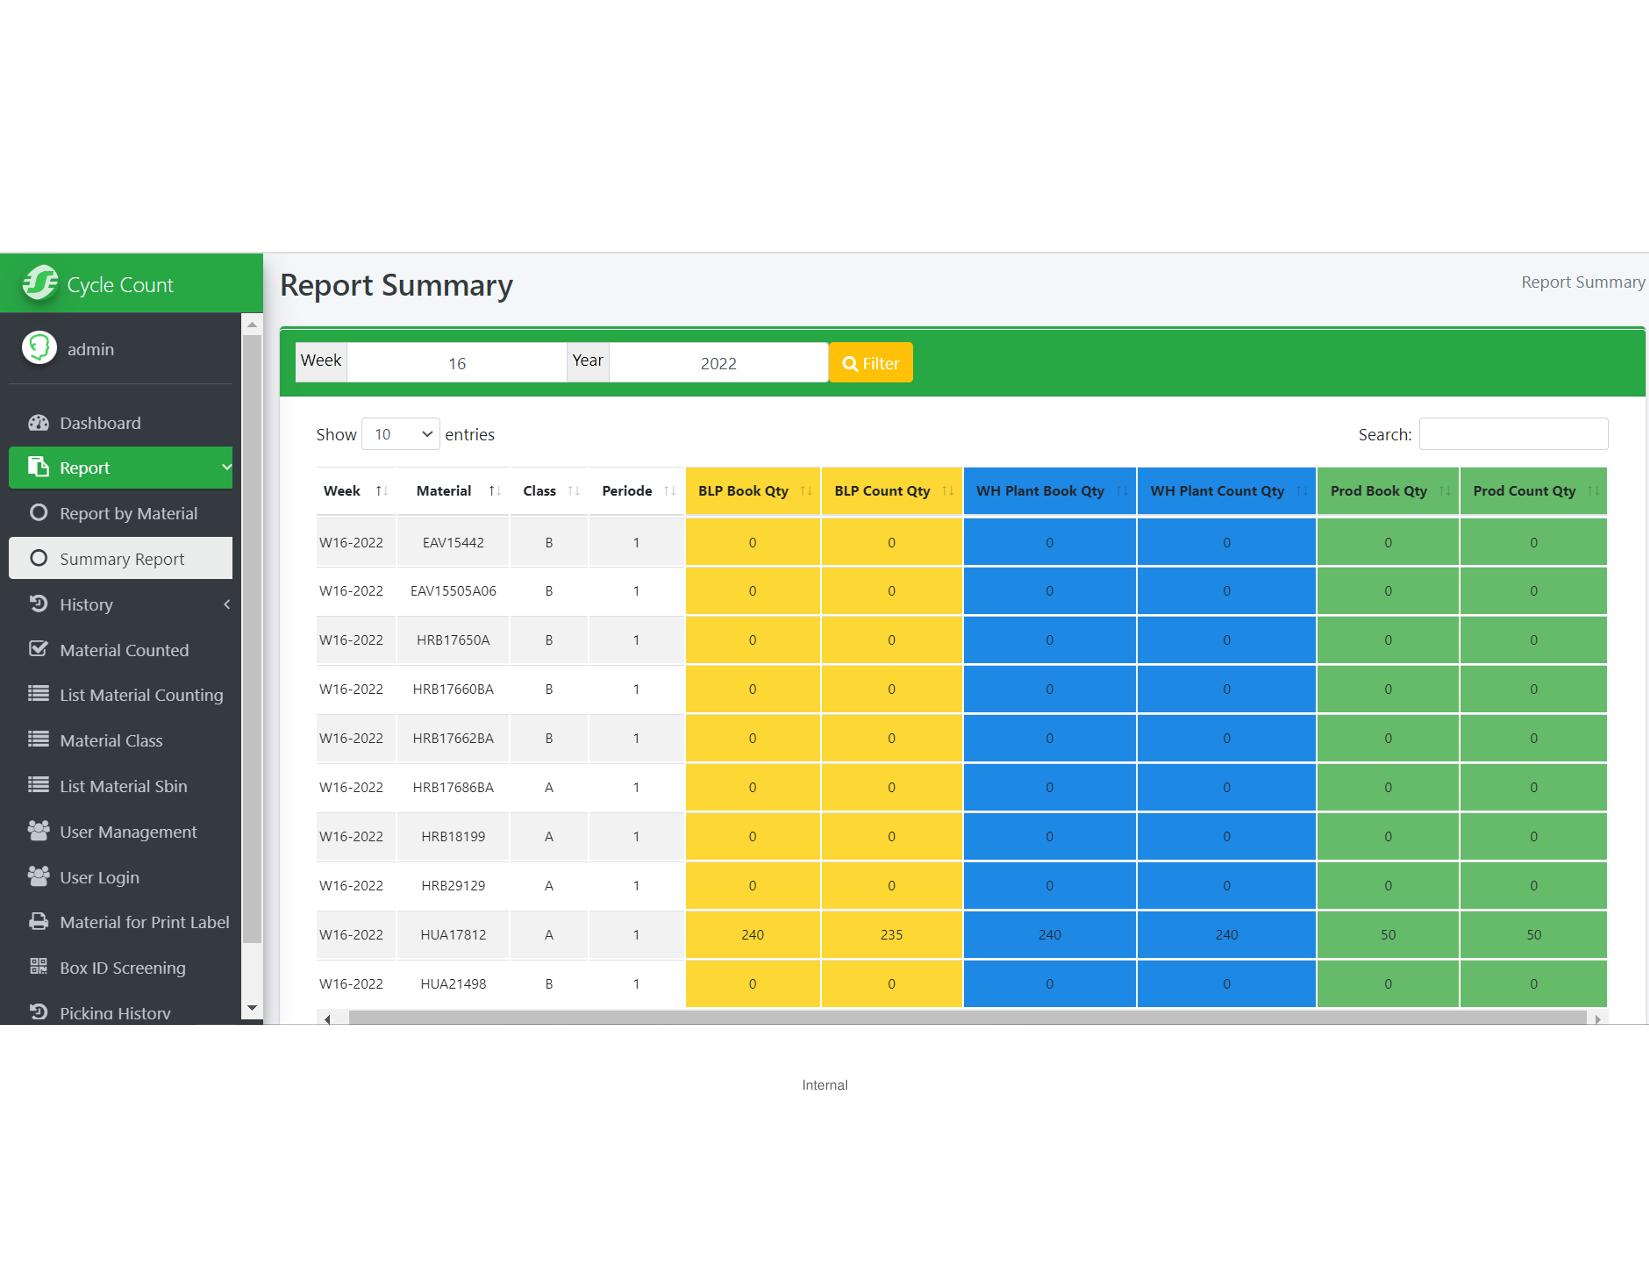Click the Cycle Count logo icon
This screenshot has width=1649, height=1275.
(x=40, y=283)
